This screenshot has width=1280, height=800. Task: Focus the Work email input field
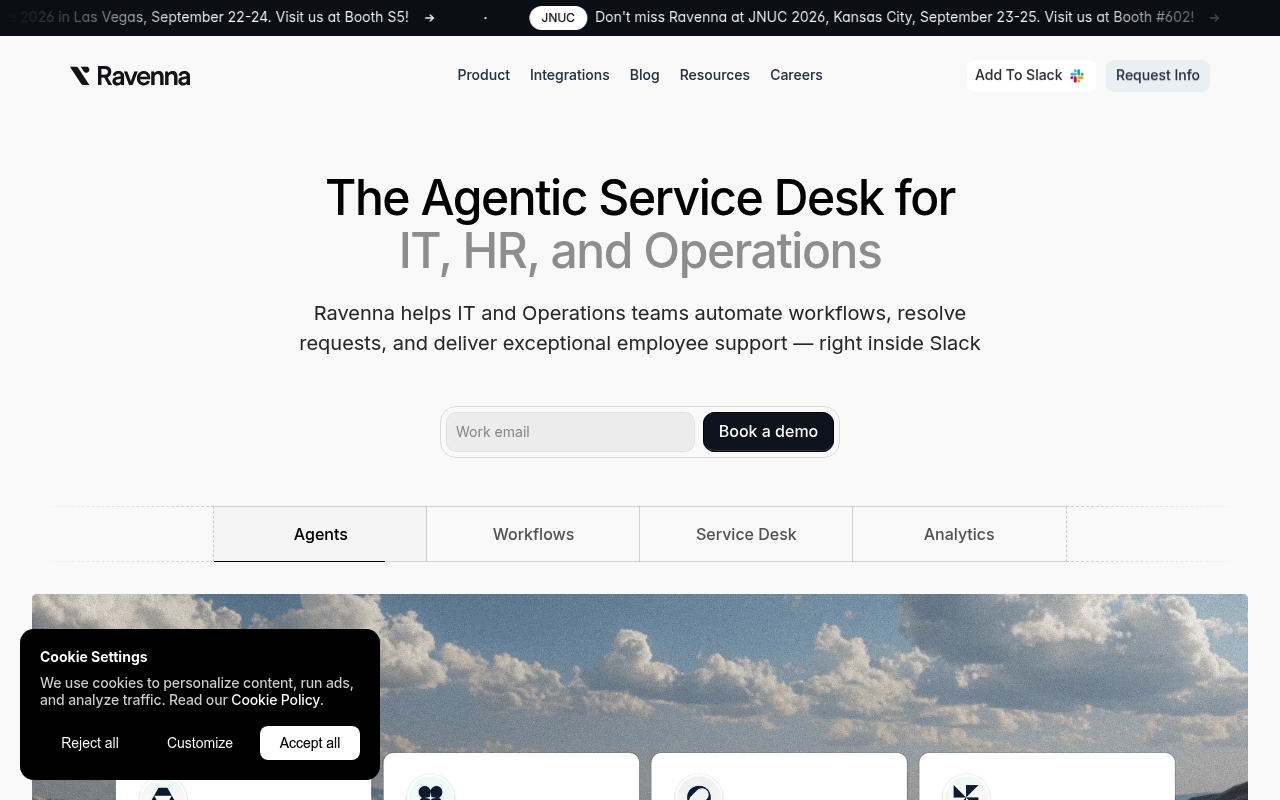(x=570, y=432)
